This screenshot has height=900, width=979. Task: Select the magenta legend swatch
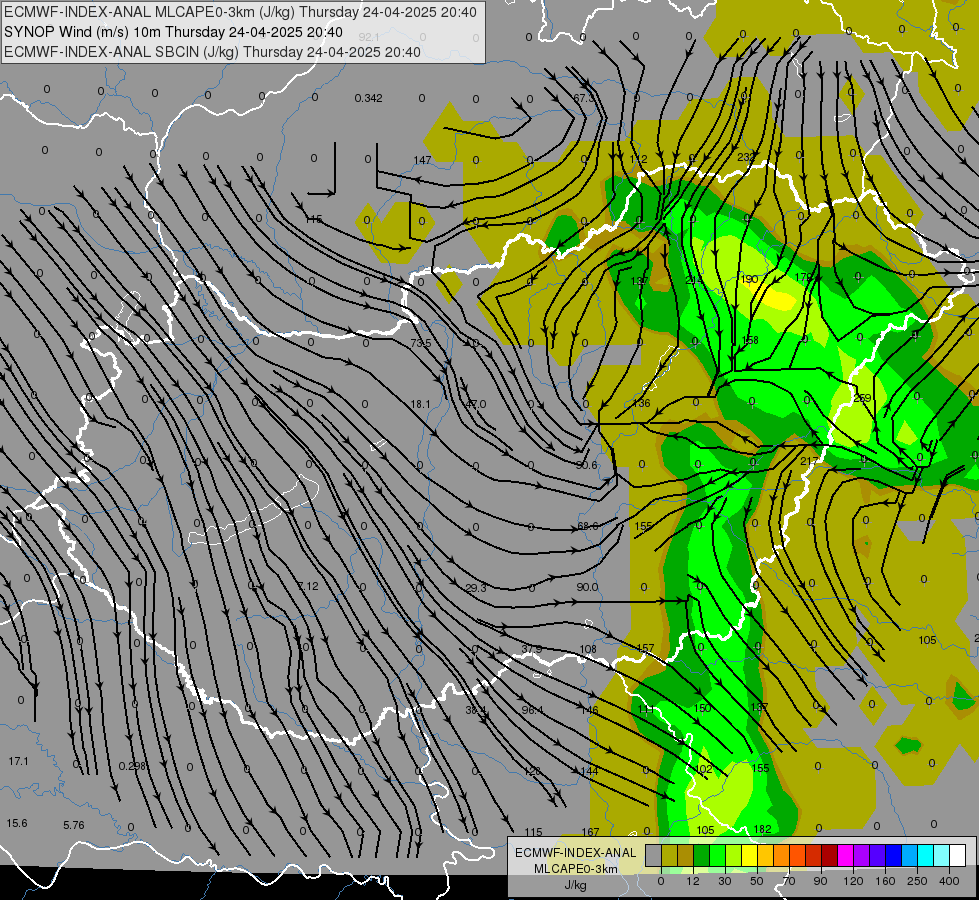coord(845,856)
